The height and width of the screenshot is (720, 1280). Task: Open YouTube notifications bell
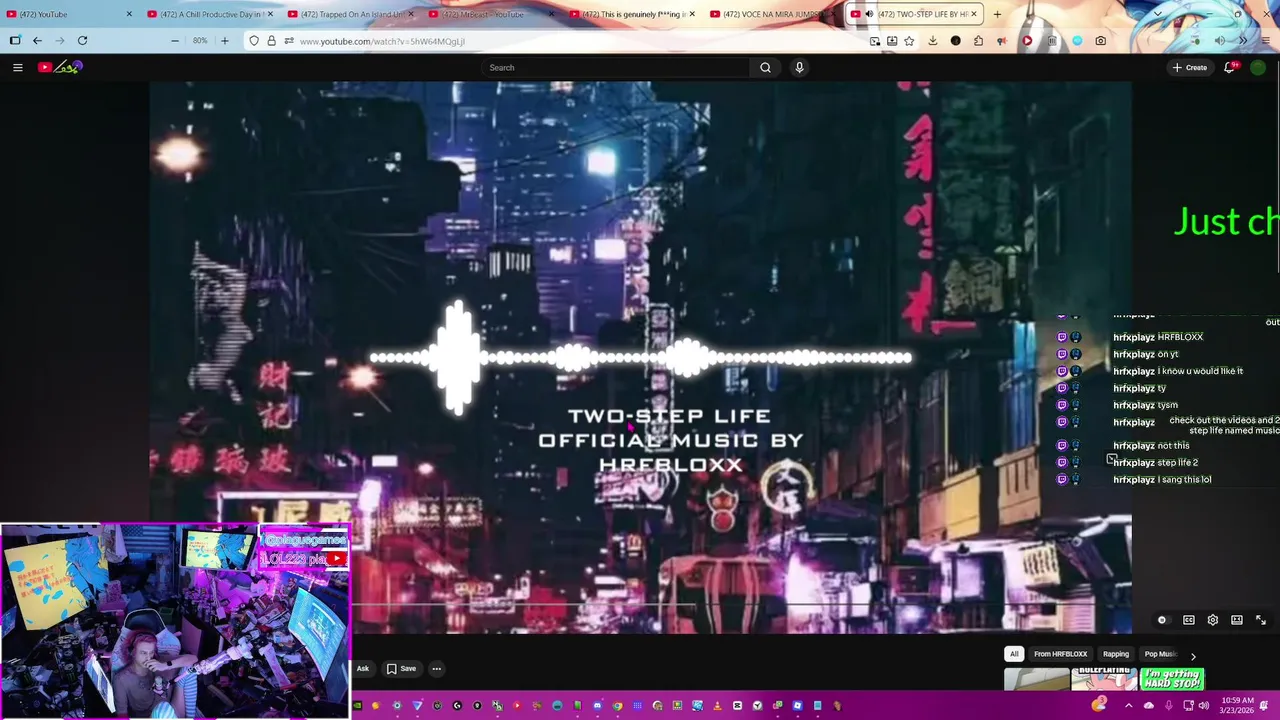pos(1231,67)
